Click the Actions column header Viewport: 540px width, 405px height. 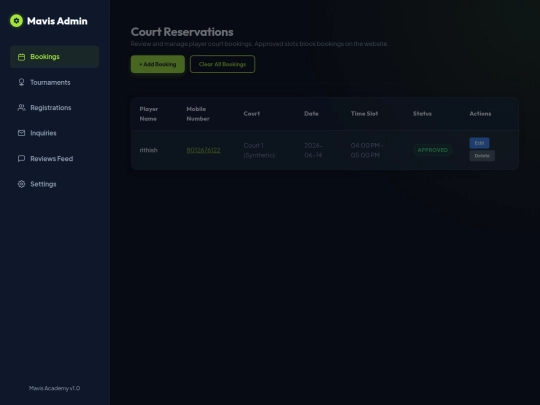480,114
